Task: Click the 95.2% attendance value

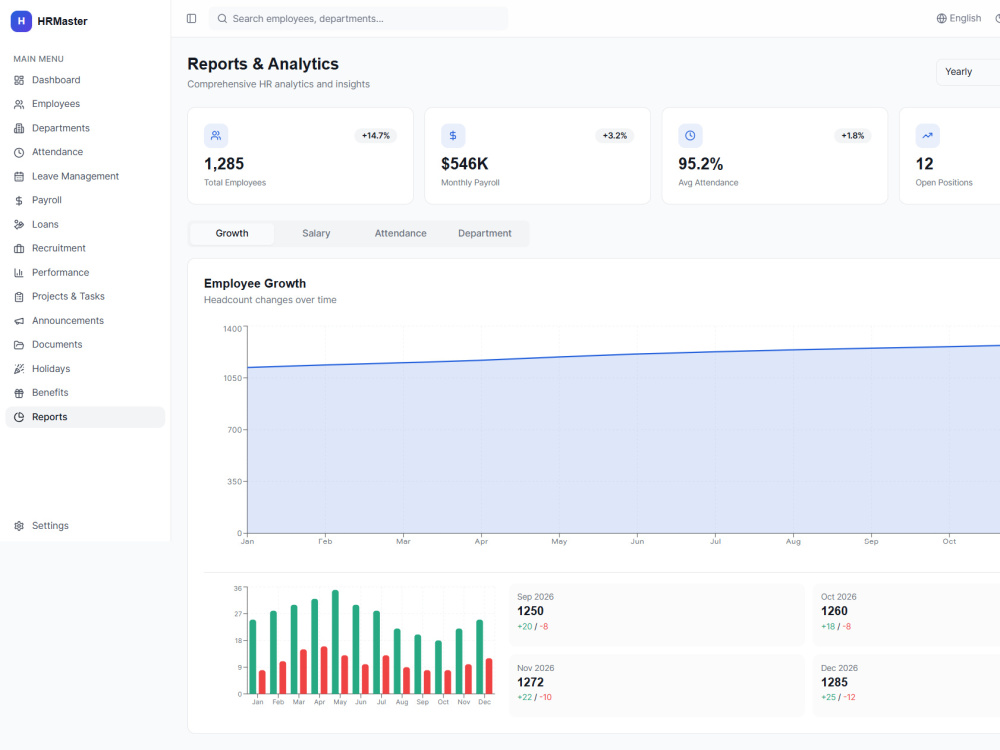Action: [701, 164]
